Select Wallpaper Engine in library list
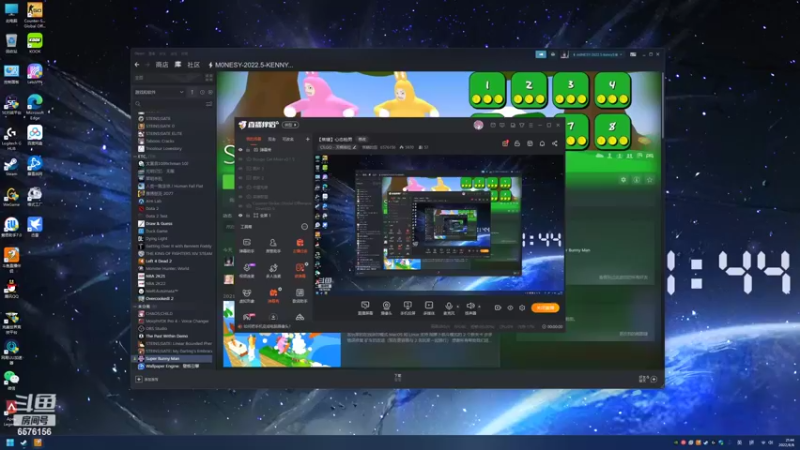The height and width of the screenshot is (450, 800). [x=172, y=366]
